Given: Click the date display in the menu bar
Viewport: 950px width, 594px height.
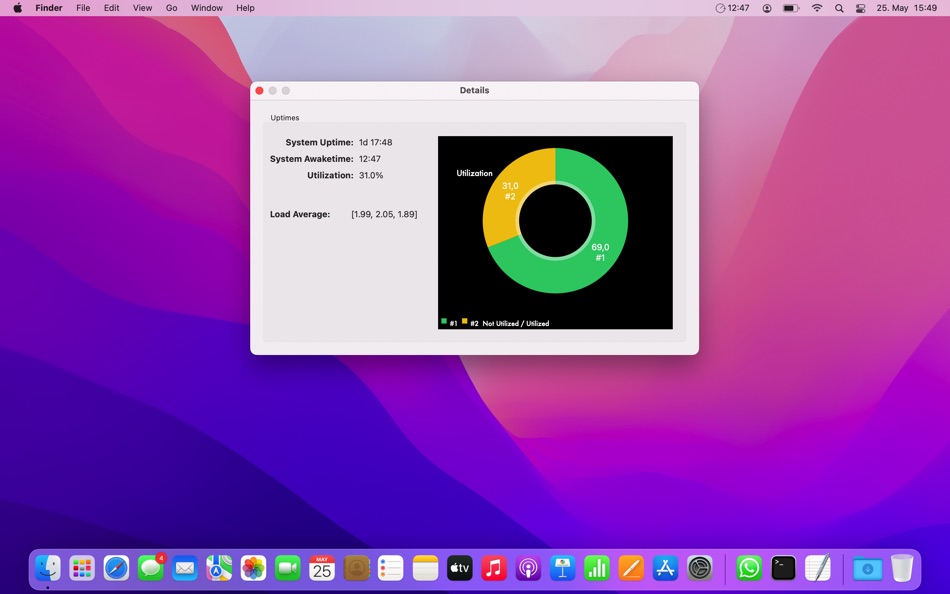Looking at the screenshot, I should pyautogui.click(x=894, y=8).
